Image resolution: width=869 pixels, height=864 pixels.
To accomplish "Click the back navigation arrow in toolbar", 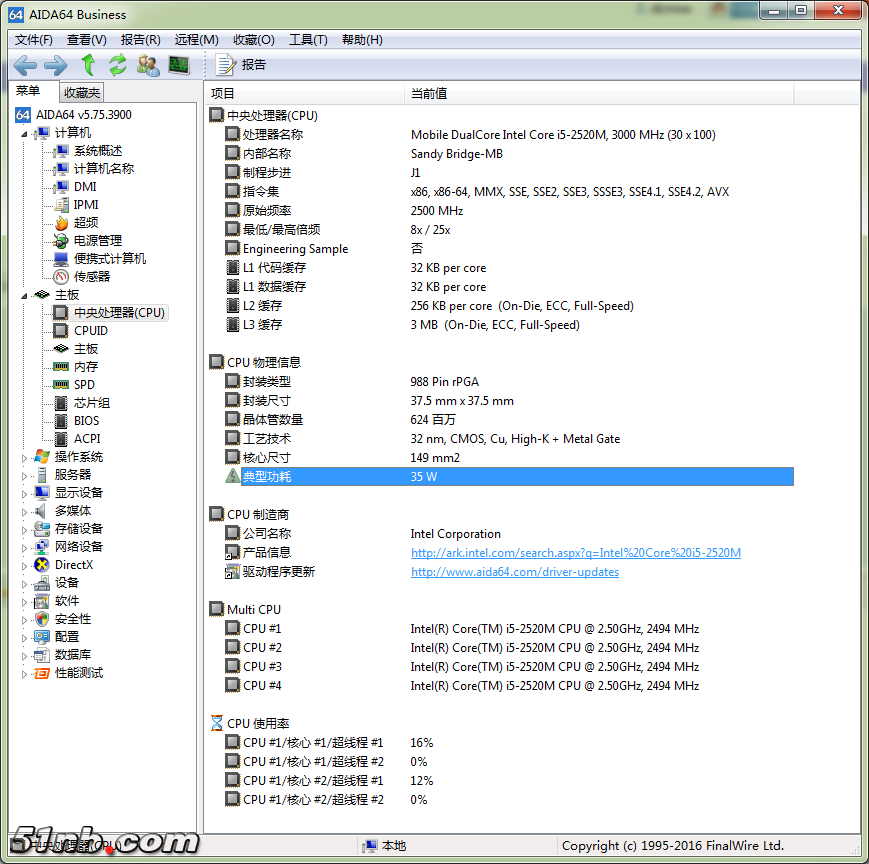I will [x=25, y=65].
